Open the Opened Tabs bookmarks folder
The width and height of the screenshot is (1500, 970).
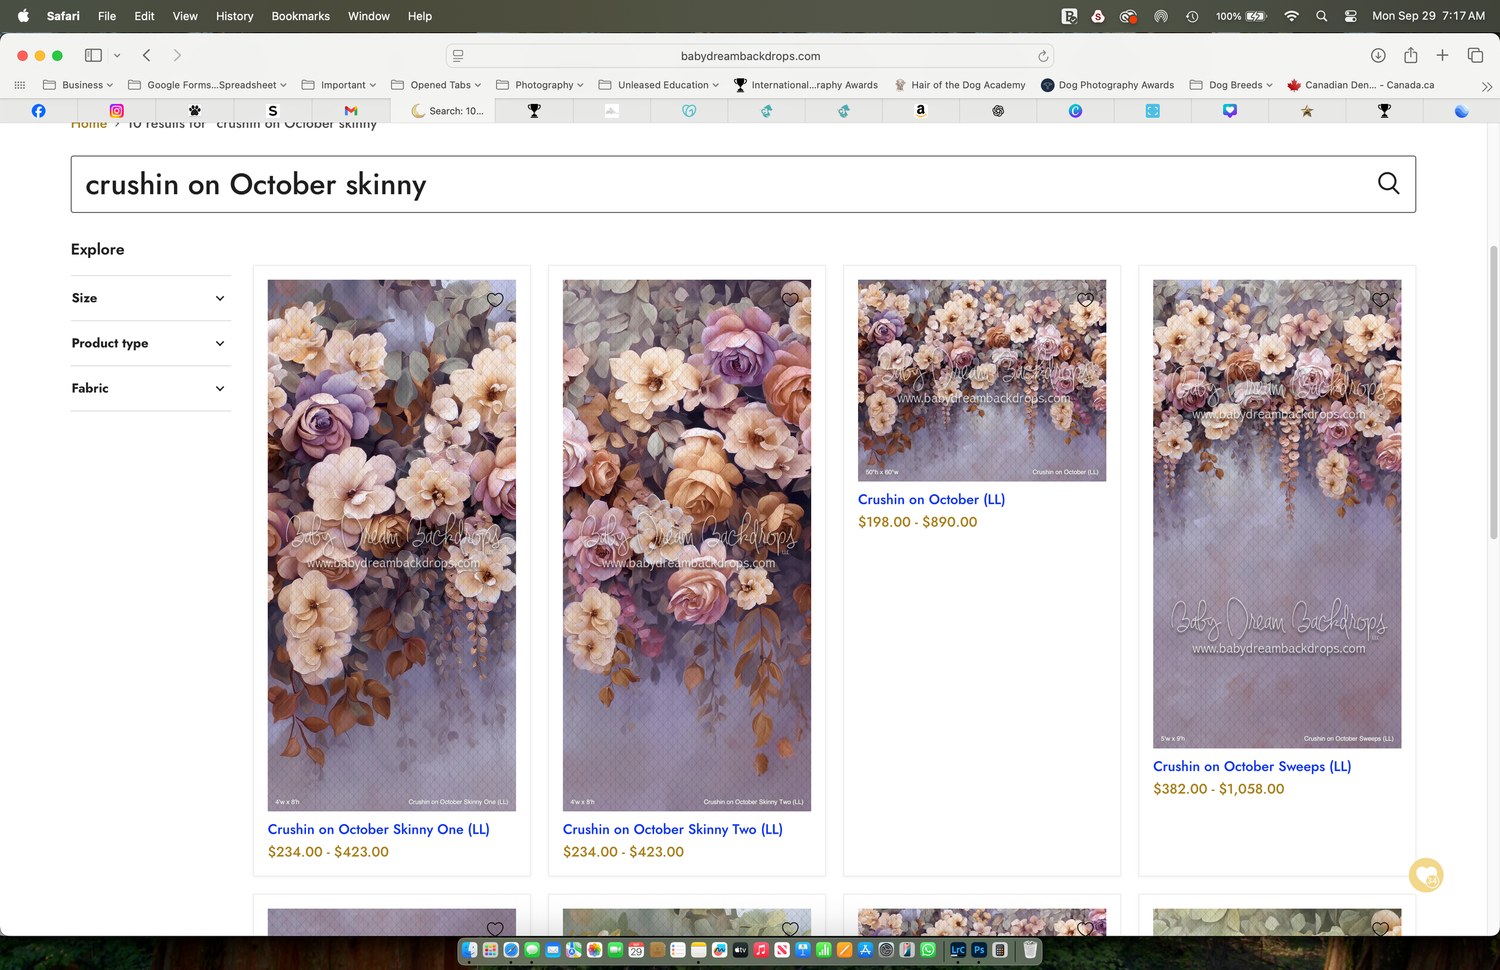436,85
